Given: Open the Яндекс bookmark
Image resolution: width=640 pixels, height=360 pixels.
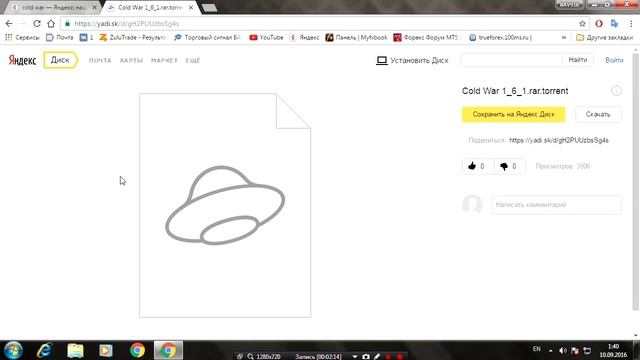Looking at the screenshot, I should [304, 37].
